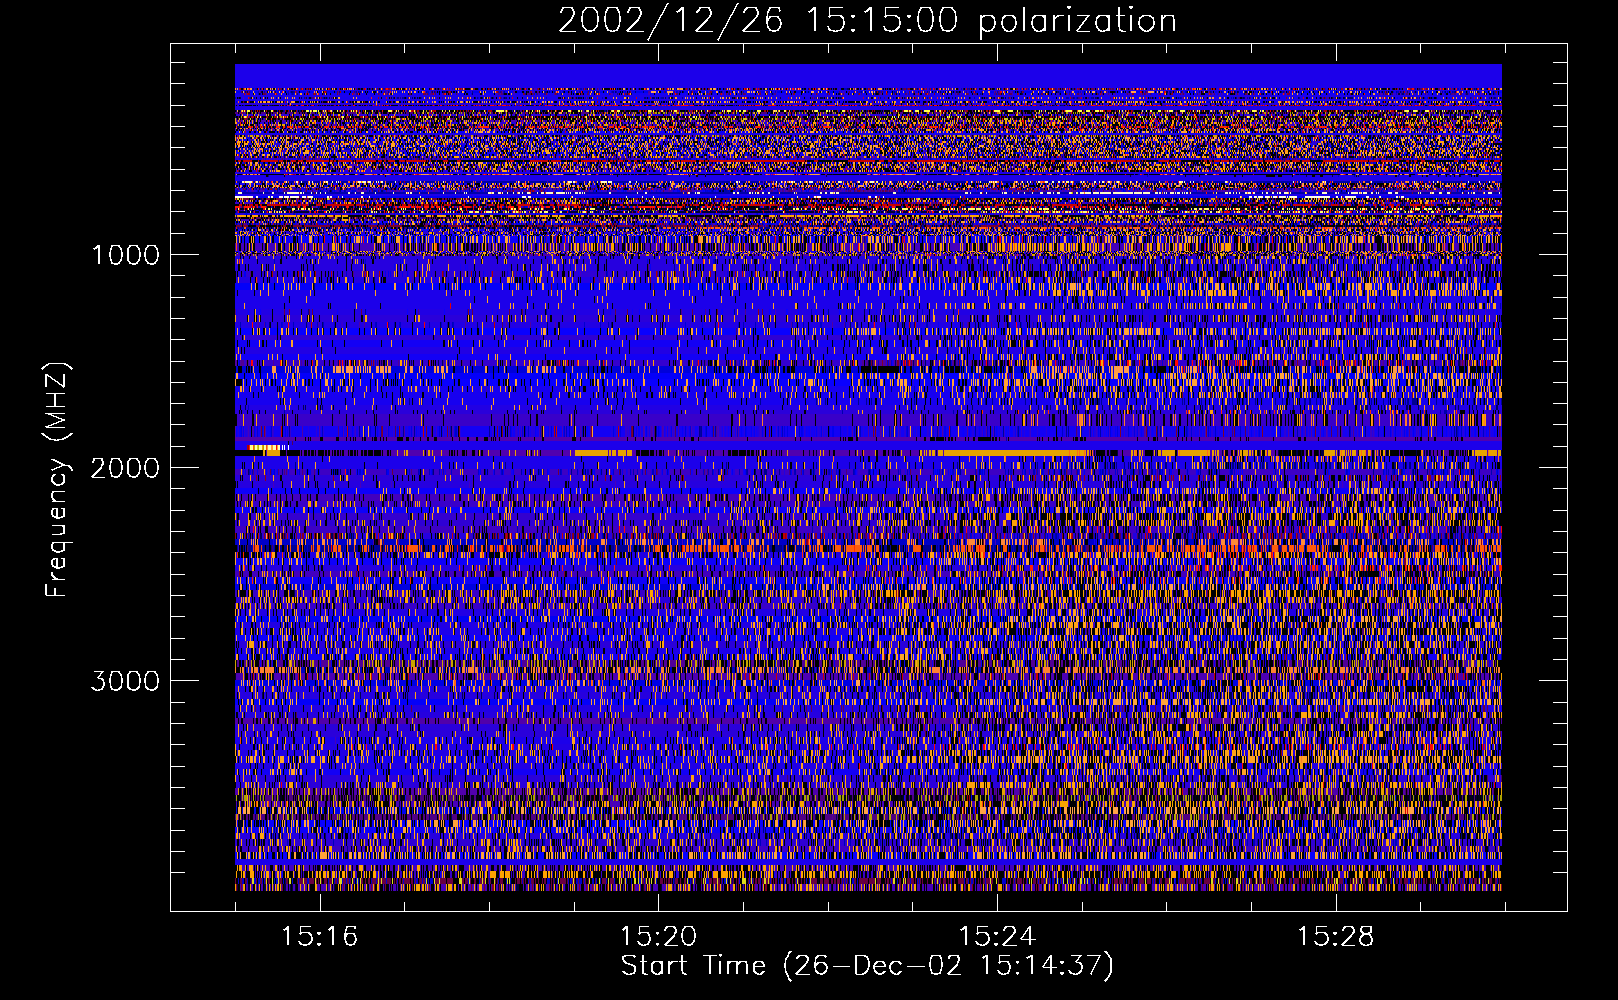The width and height of the screenshot is (1618, 1000).
Task: Click the 15:20 time tick label
Action: click(658, 937)
